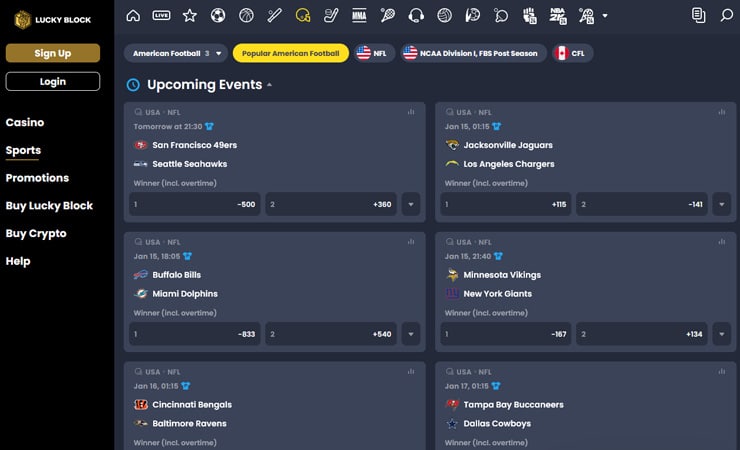This screenshot has width=740, height=450.
Task: Open stats icon for Vikings vs Giants
Action: 722,242
